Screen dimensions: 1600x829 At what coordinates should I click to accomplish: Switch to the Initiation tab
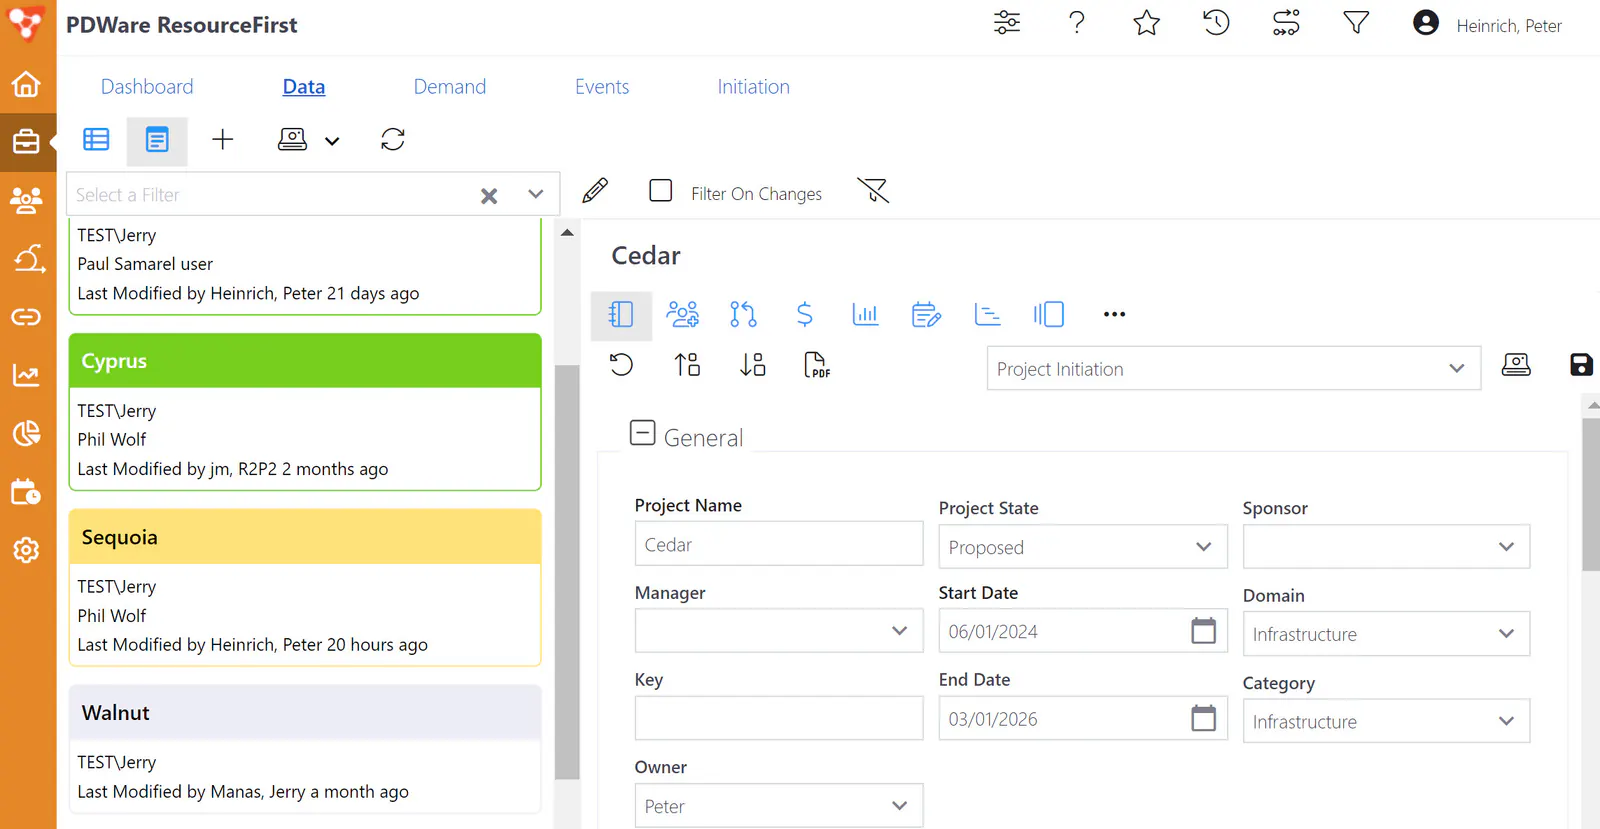tap(754, 87)
